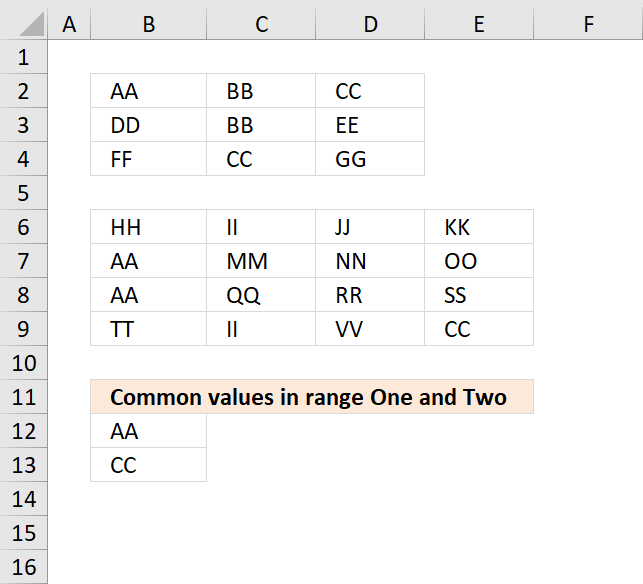Select column E header
This screenshot has height=584, width=643.
479,24
